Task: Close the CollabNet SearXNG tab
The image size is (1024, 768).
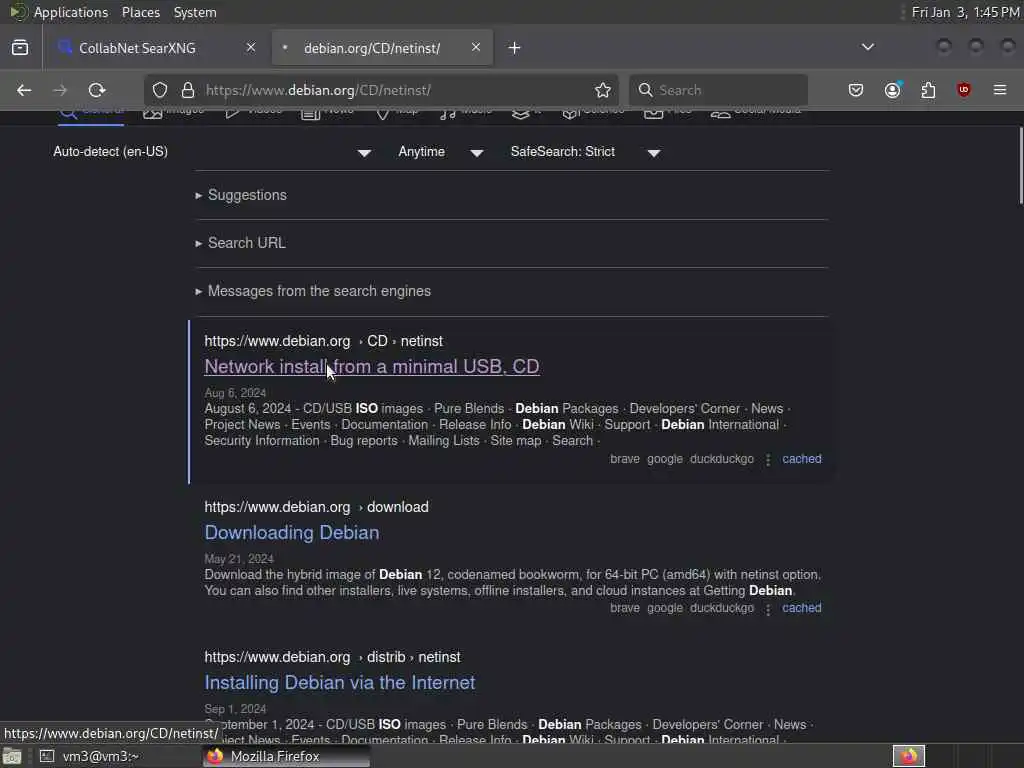Action: 251,48
